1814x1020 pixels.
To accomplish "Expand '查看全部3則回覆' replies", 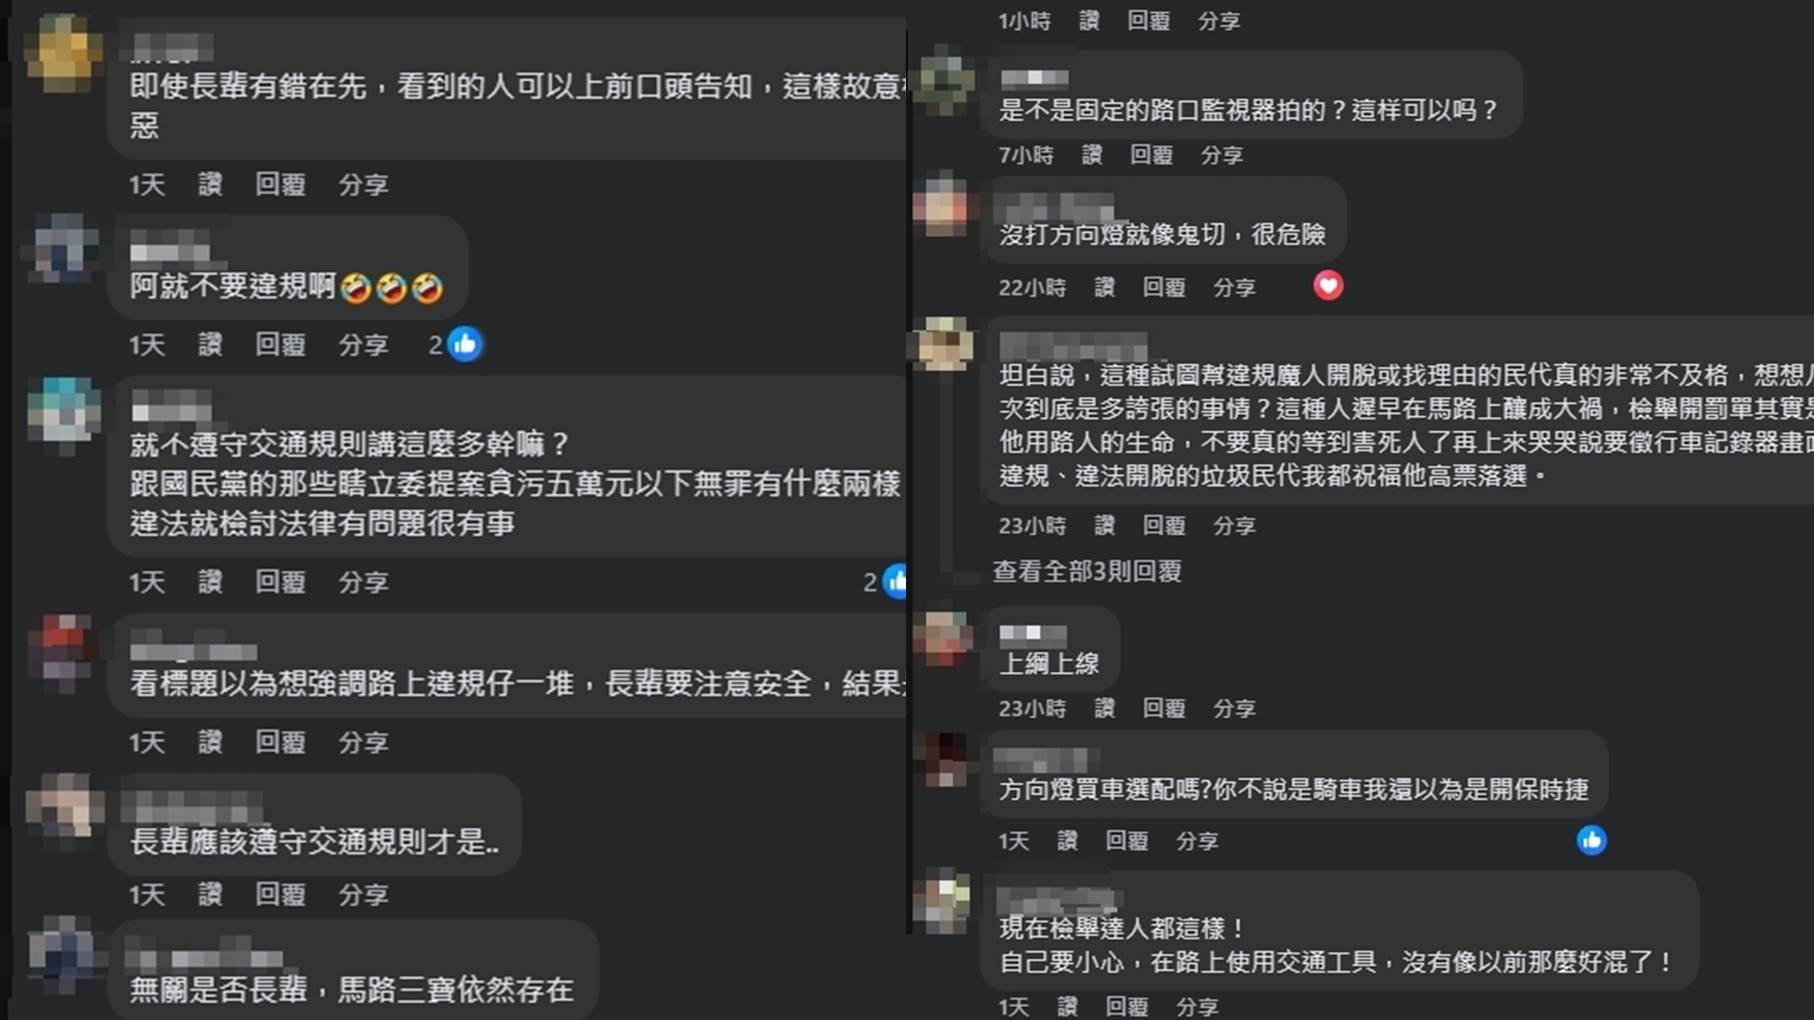I will click(1086, 571).
